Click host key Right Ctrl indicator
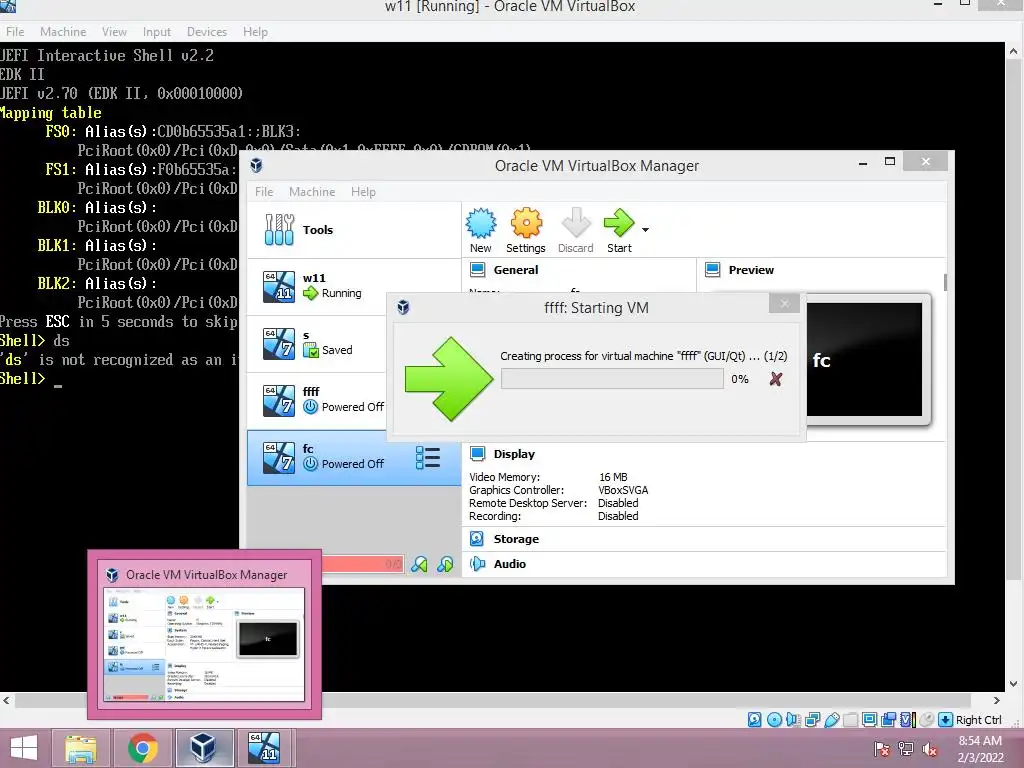The width and height of the screenshot is (1024, 768). tap(970, 720)
